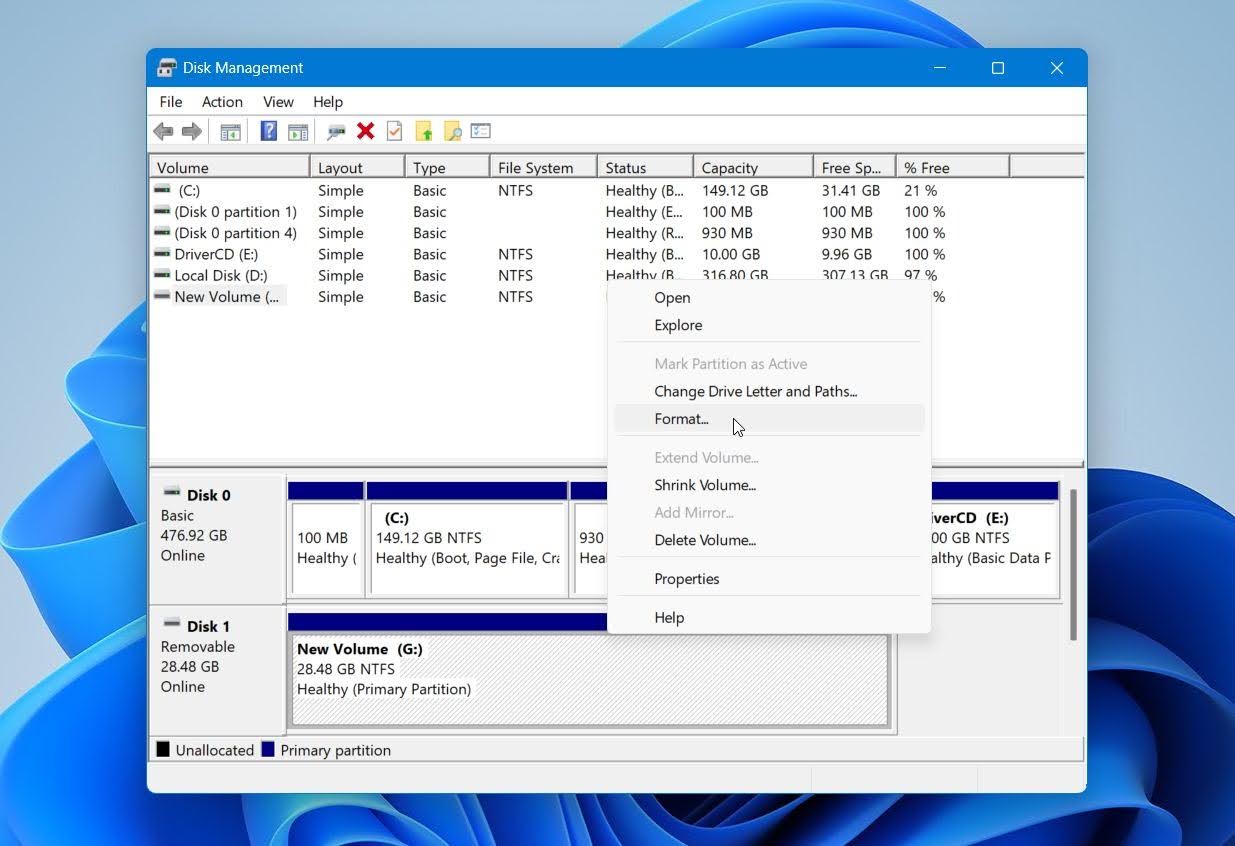
Task: Click the checkmark page Properties icon
Action: (394, 131)
